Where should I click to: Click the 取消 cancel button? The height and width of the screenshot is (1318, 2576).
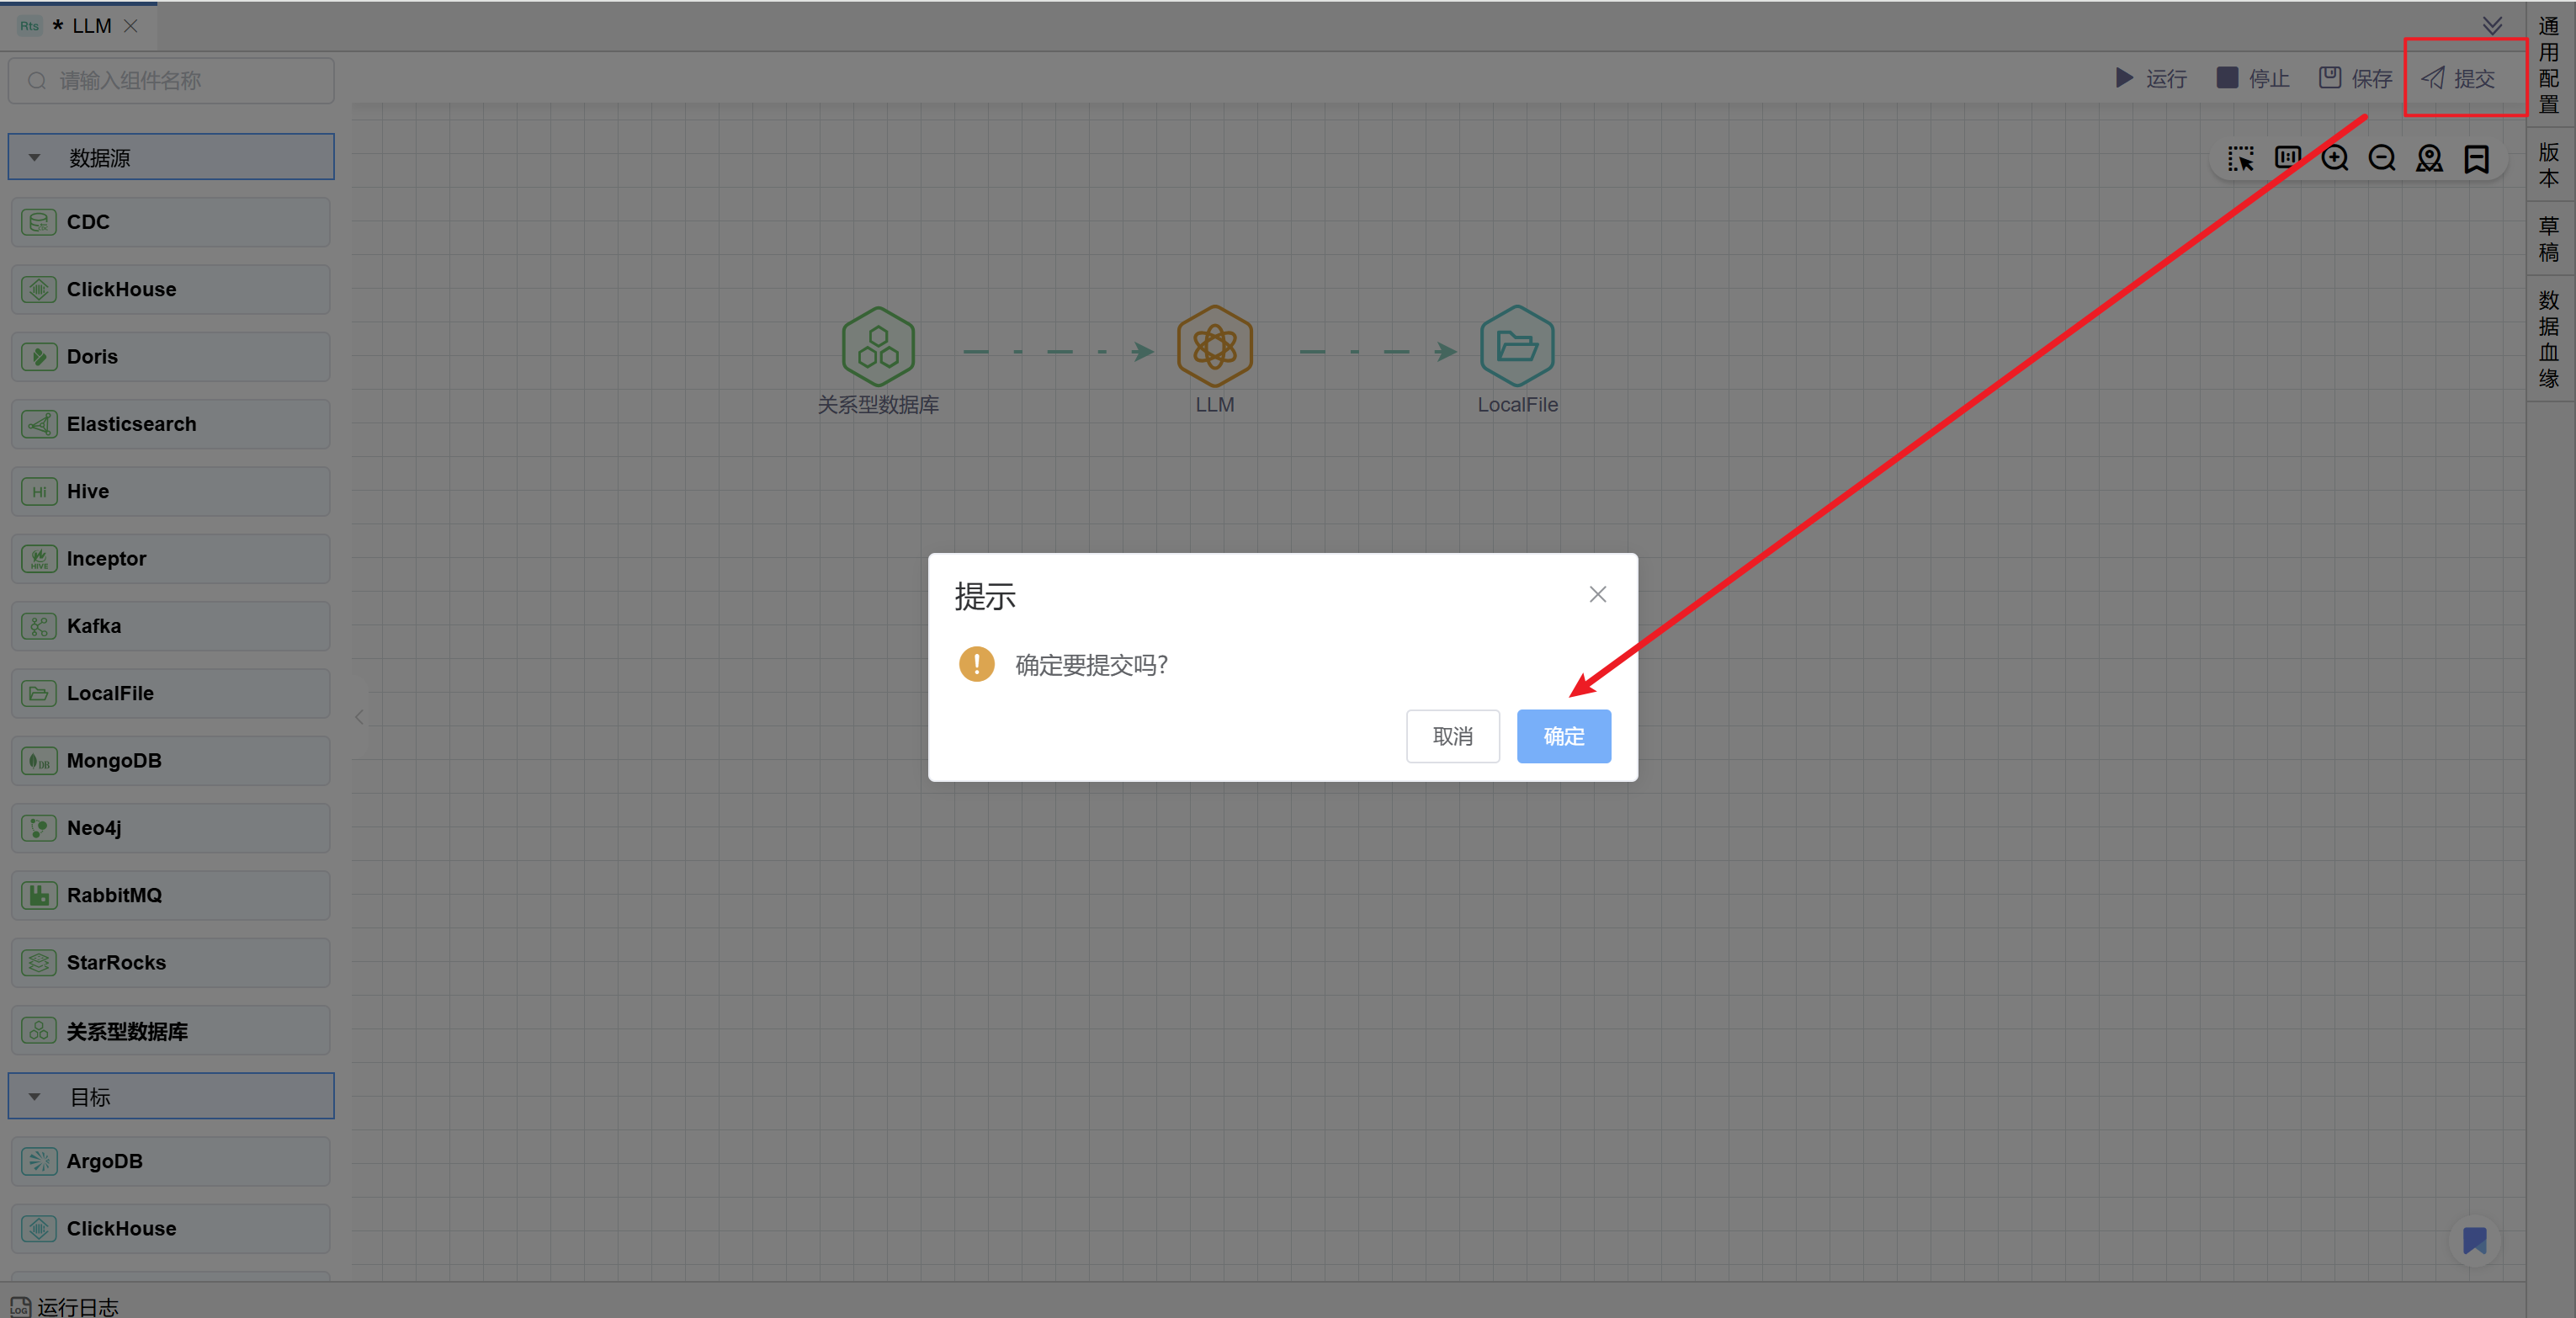(x=1452, y=736)
